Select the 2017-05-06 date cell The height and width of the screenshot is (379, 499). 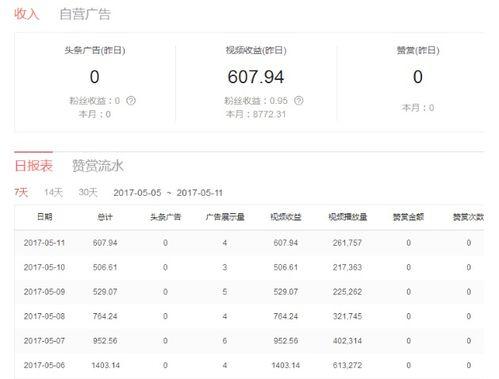tap(44, 365)
